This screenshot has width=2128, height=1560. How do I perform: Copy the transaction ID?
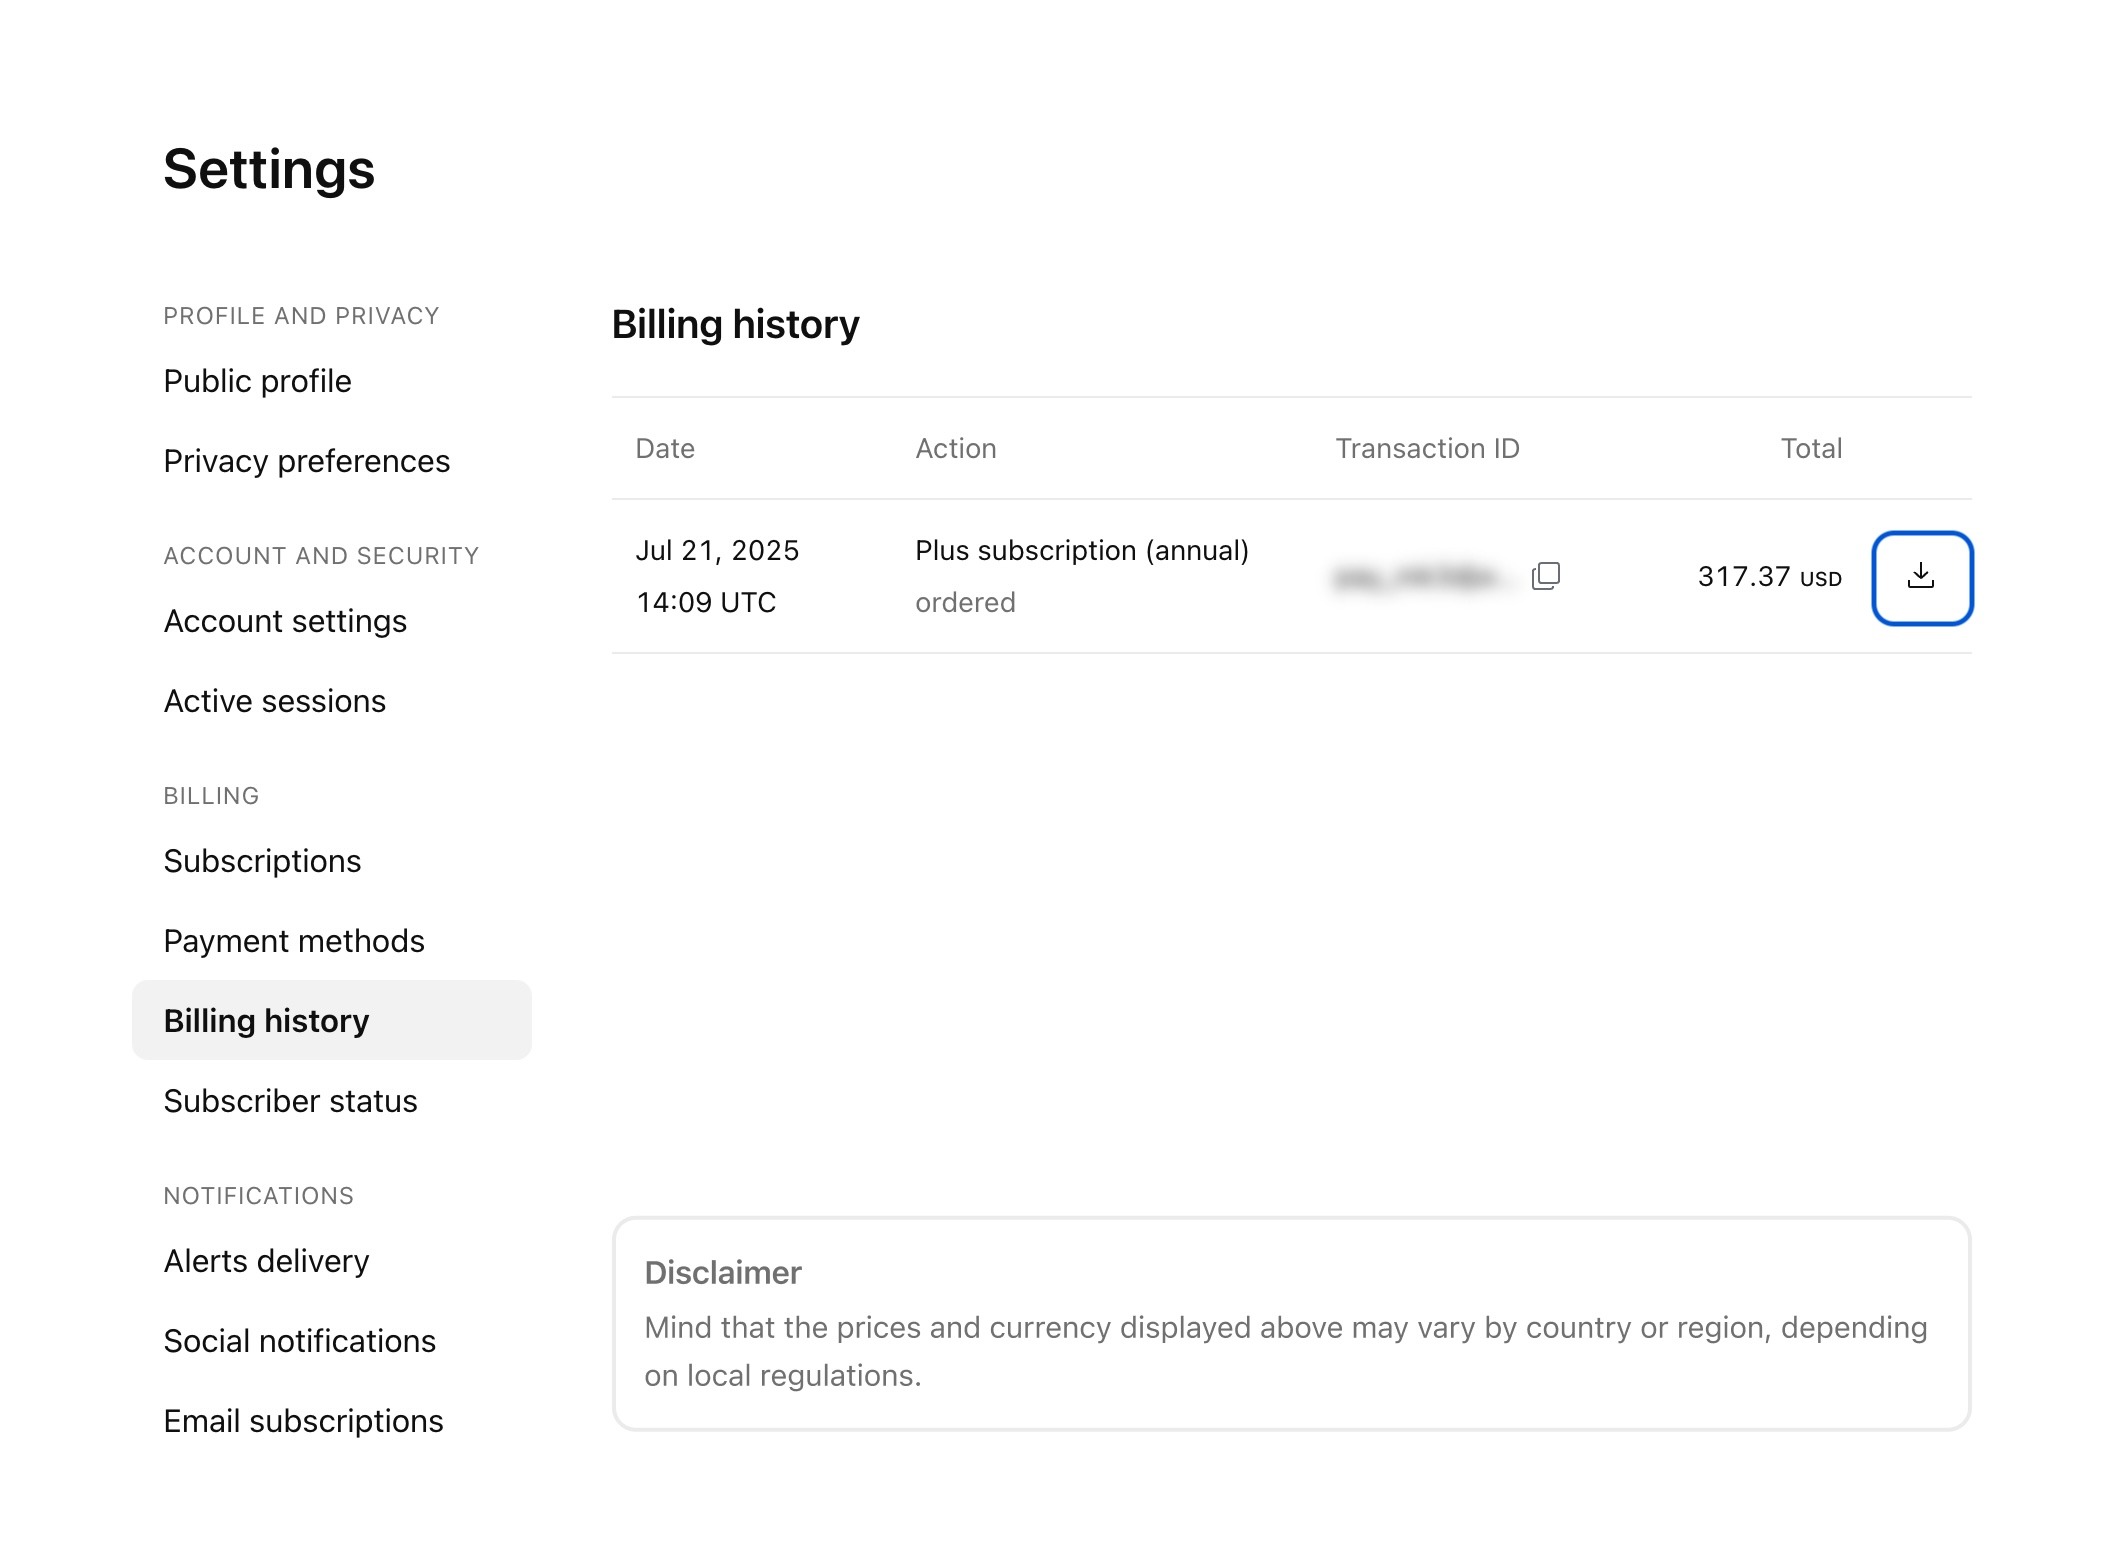pyautogui.click(x=1546, y=576)
